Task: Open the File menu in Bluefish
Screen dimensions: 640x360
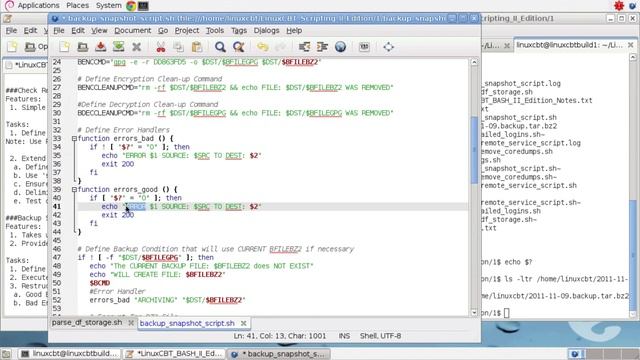Action: coord(59,31)
